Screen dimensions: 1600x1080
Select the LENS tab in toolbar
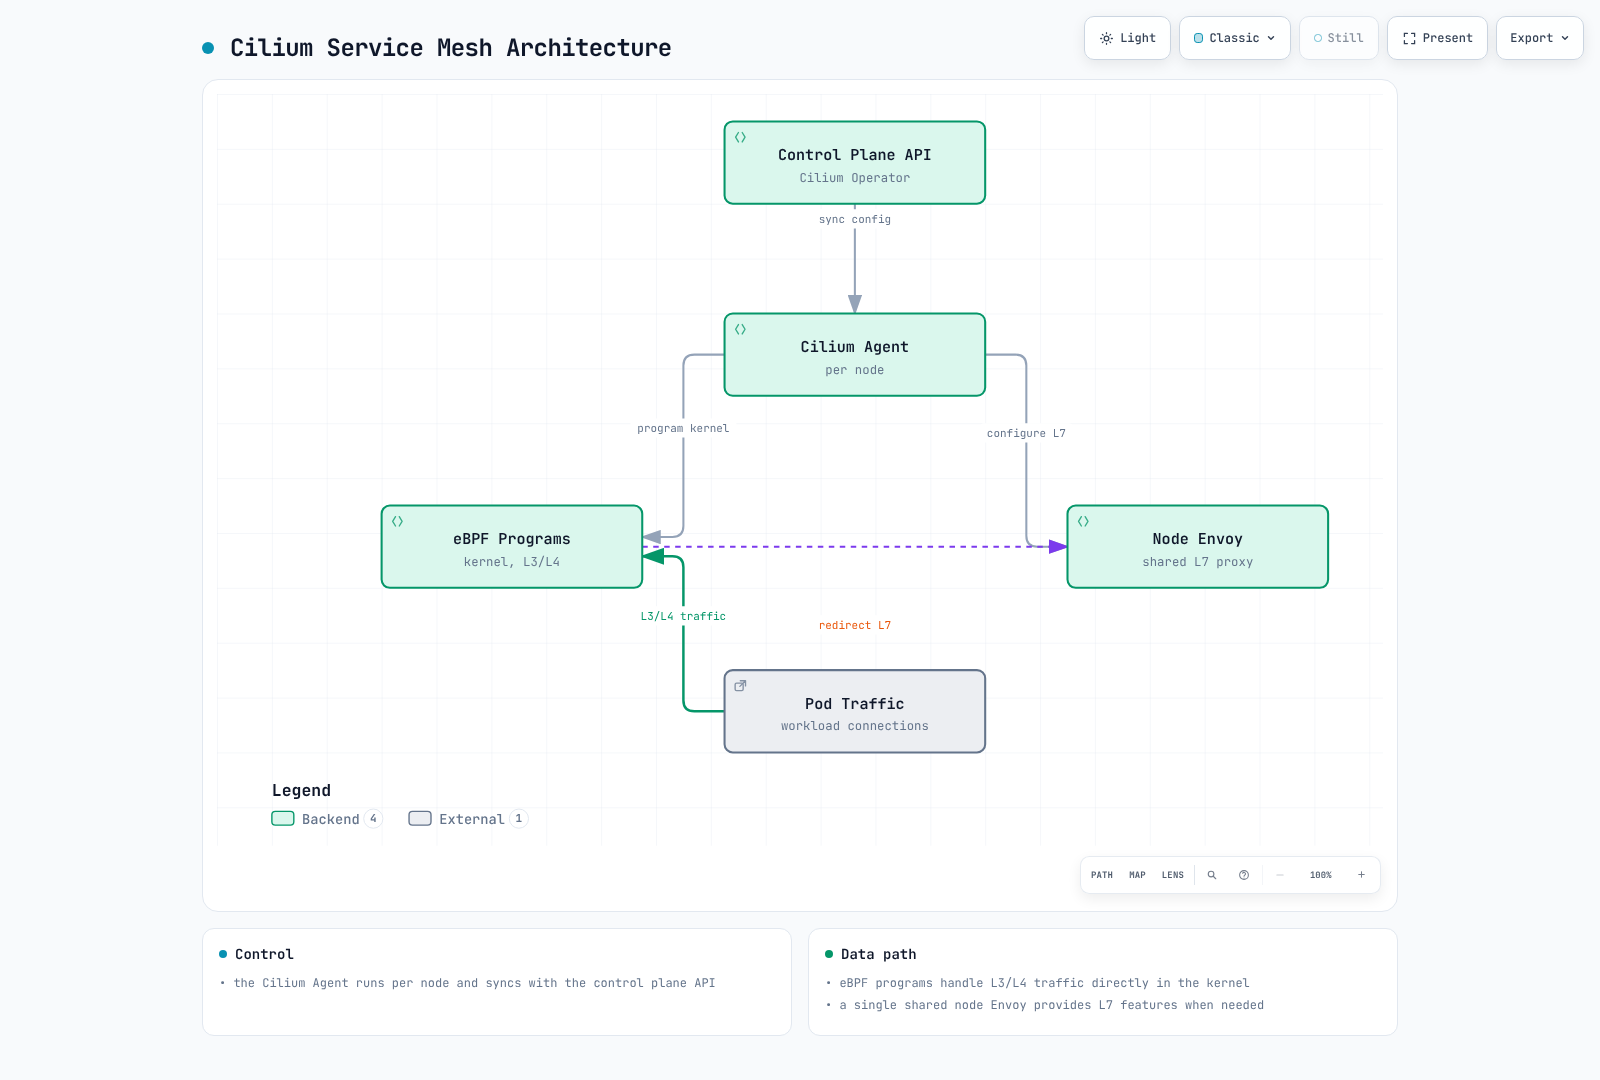click(1173, 875)
